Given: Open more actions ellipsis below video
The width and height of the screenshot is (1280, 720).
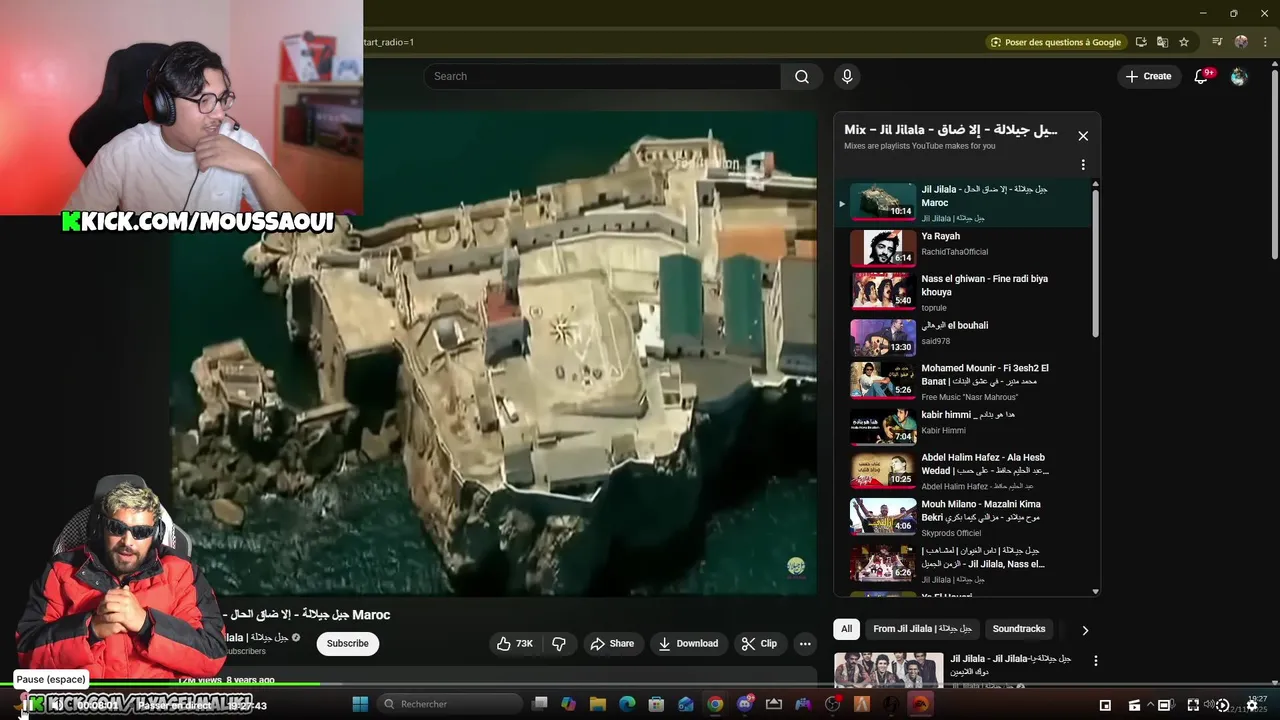Looking at the screenshot, I should pyautogui.click(x=805, y=644).
